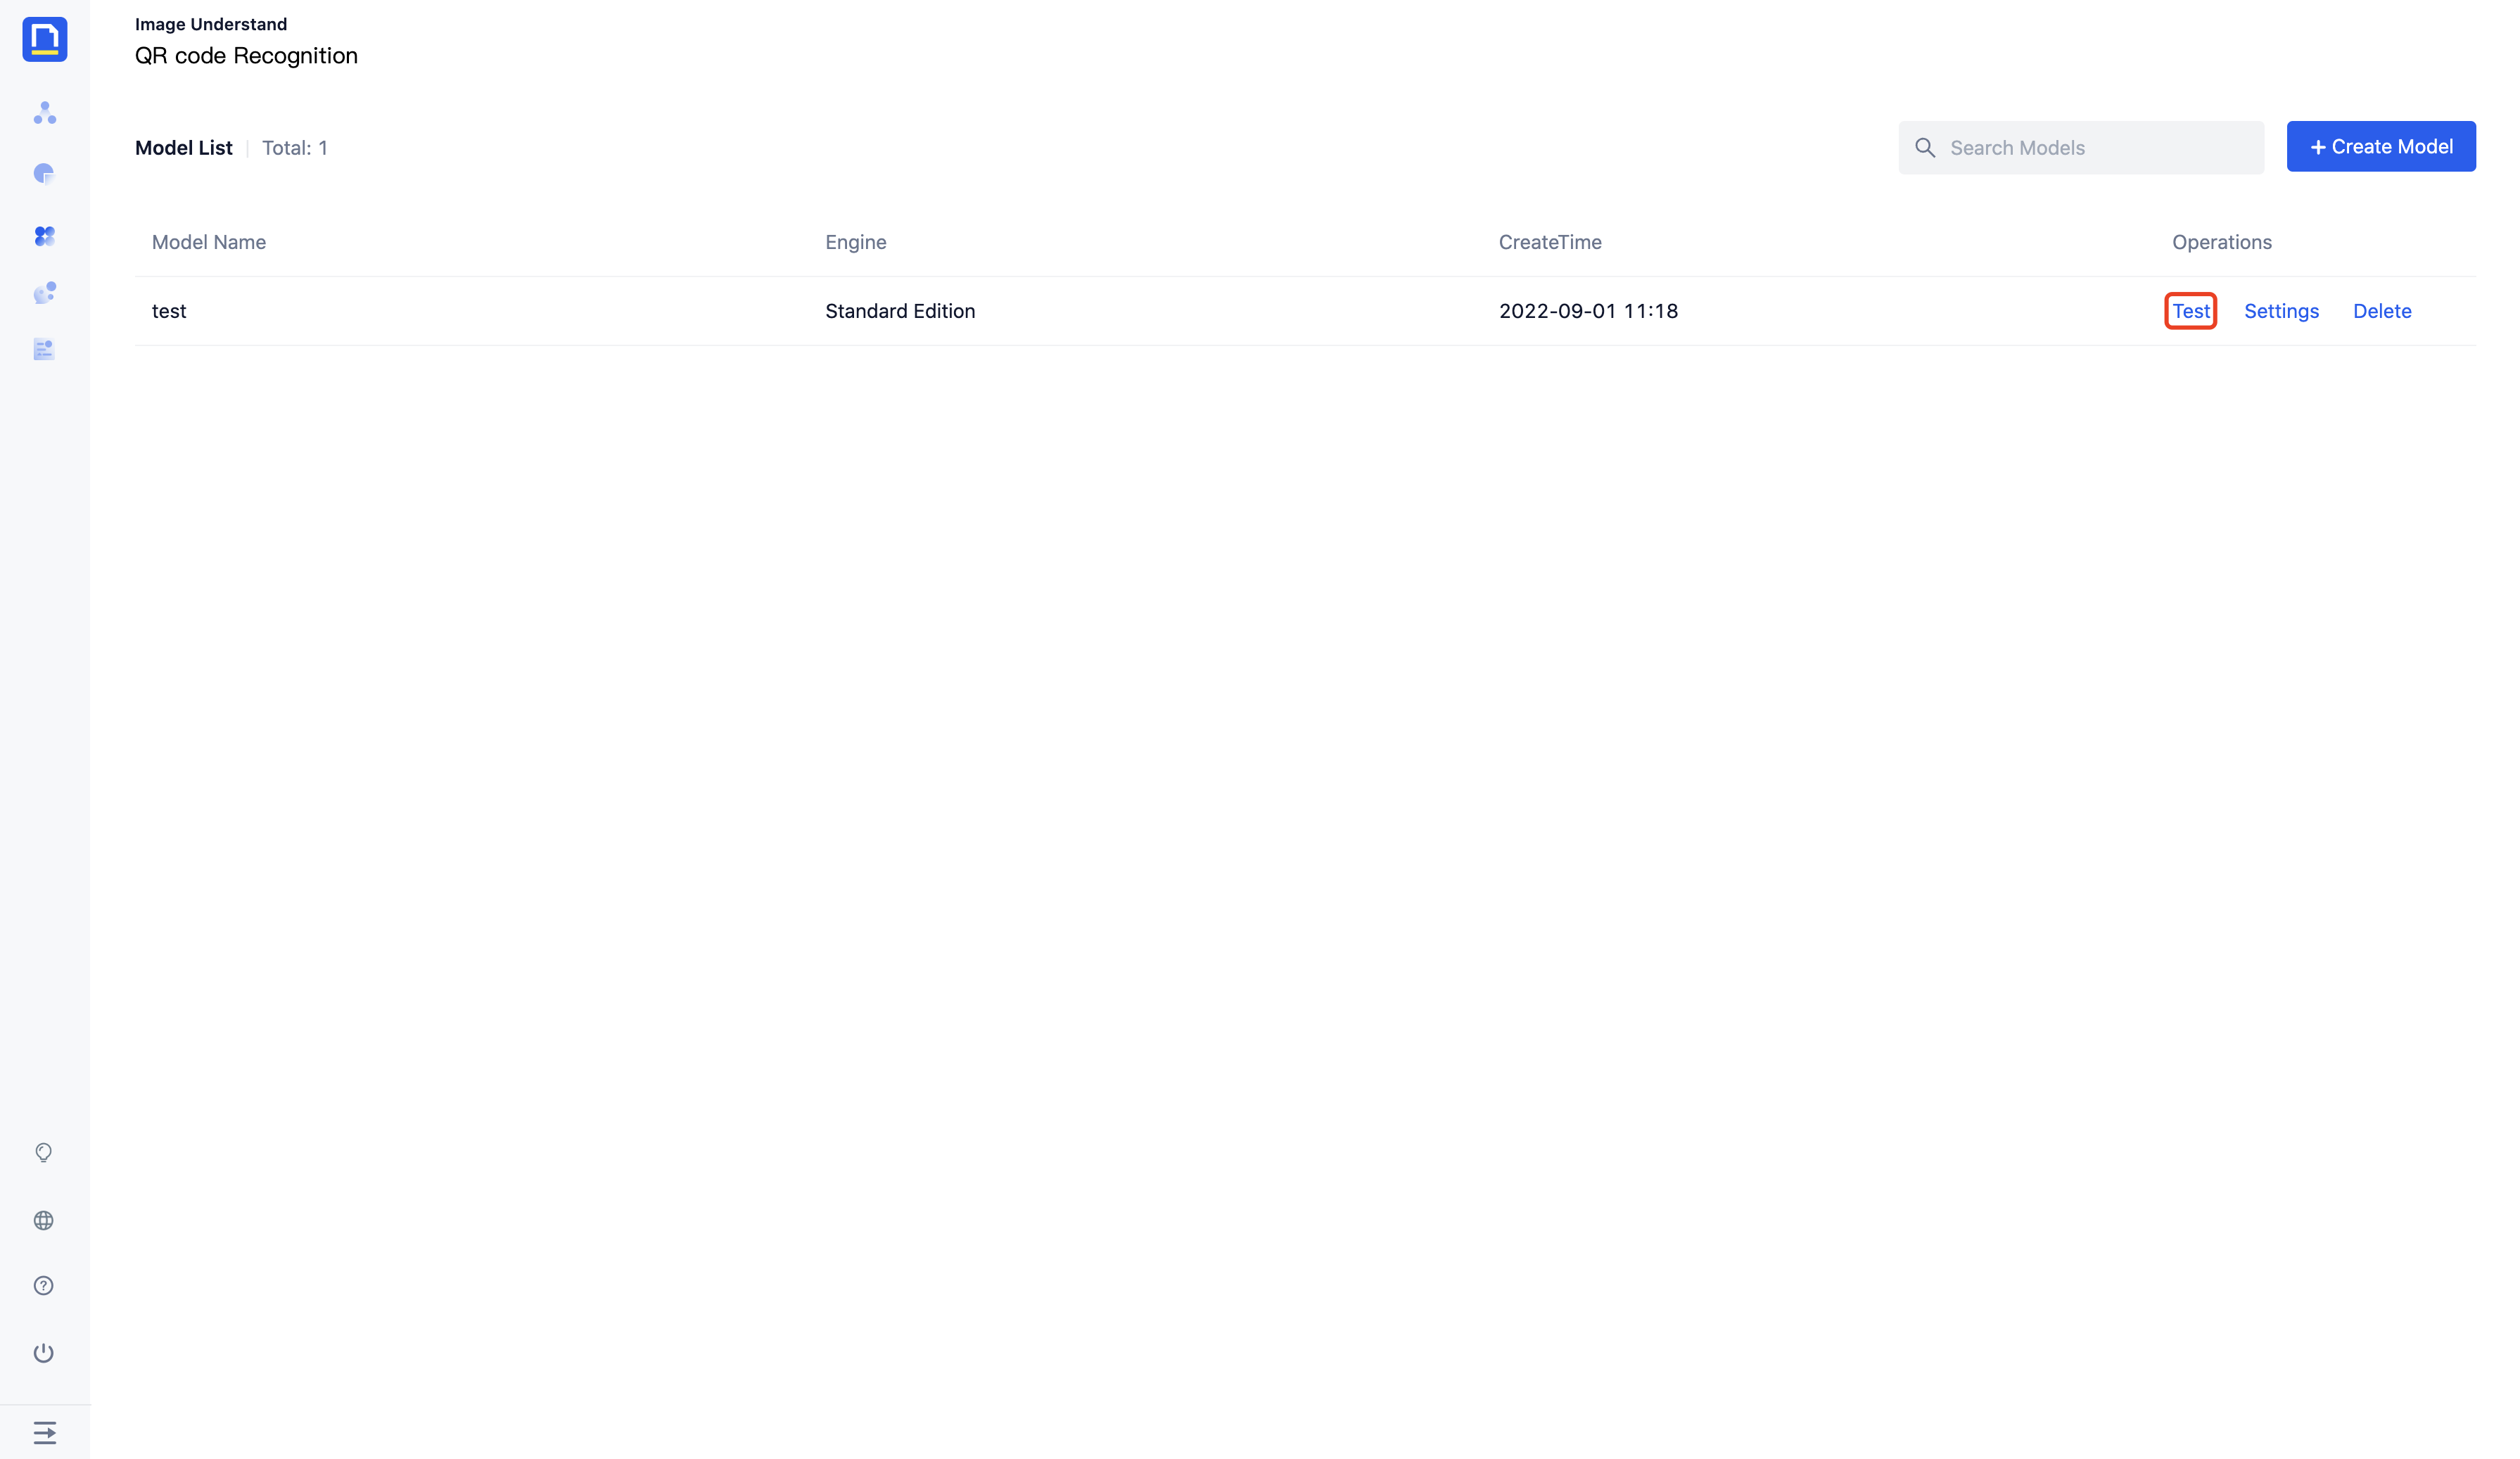Click the 'Image Understand' breadcrumb text

pyautogui.click(x=211, y=24)
